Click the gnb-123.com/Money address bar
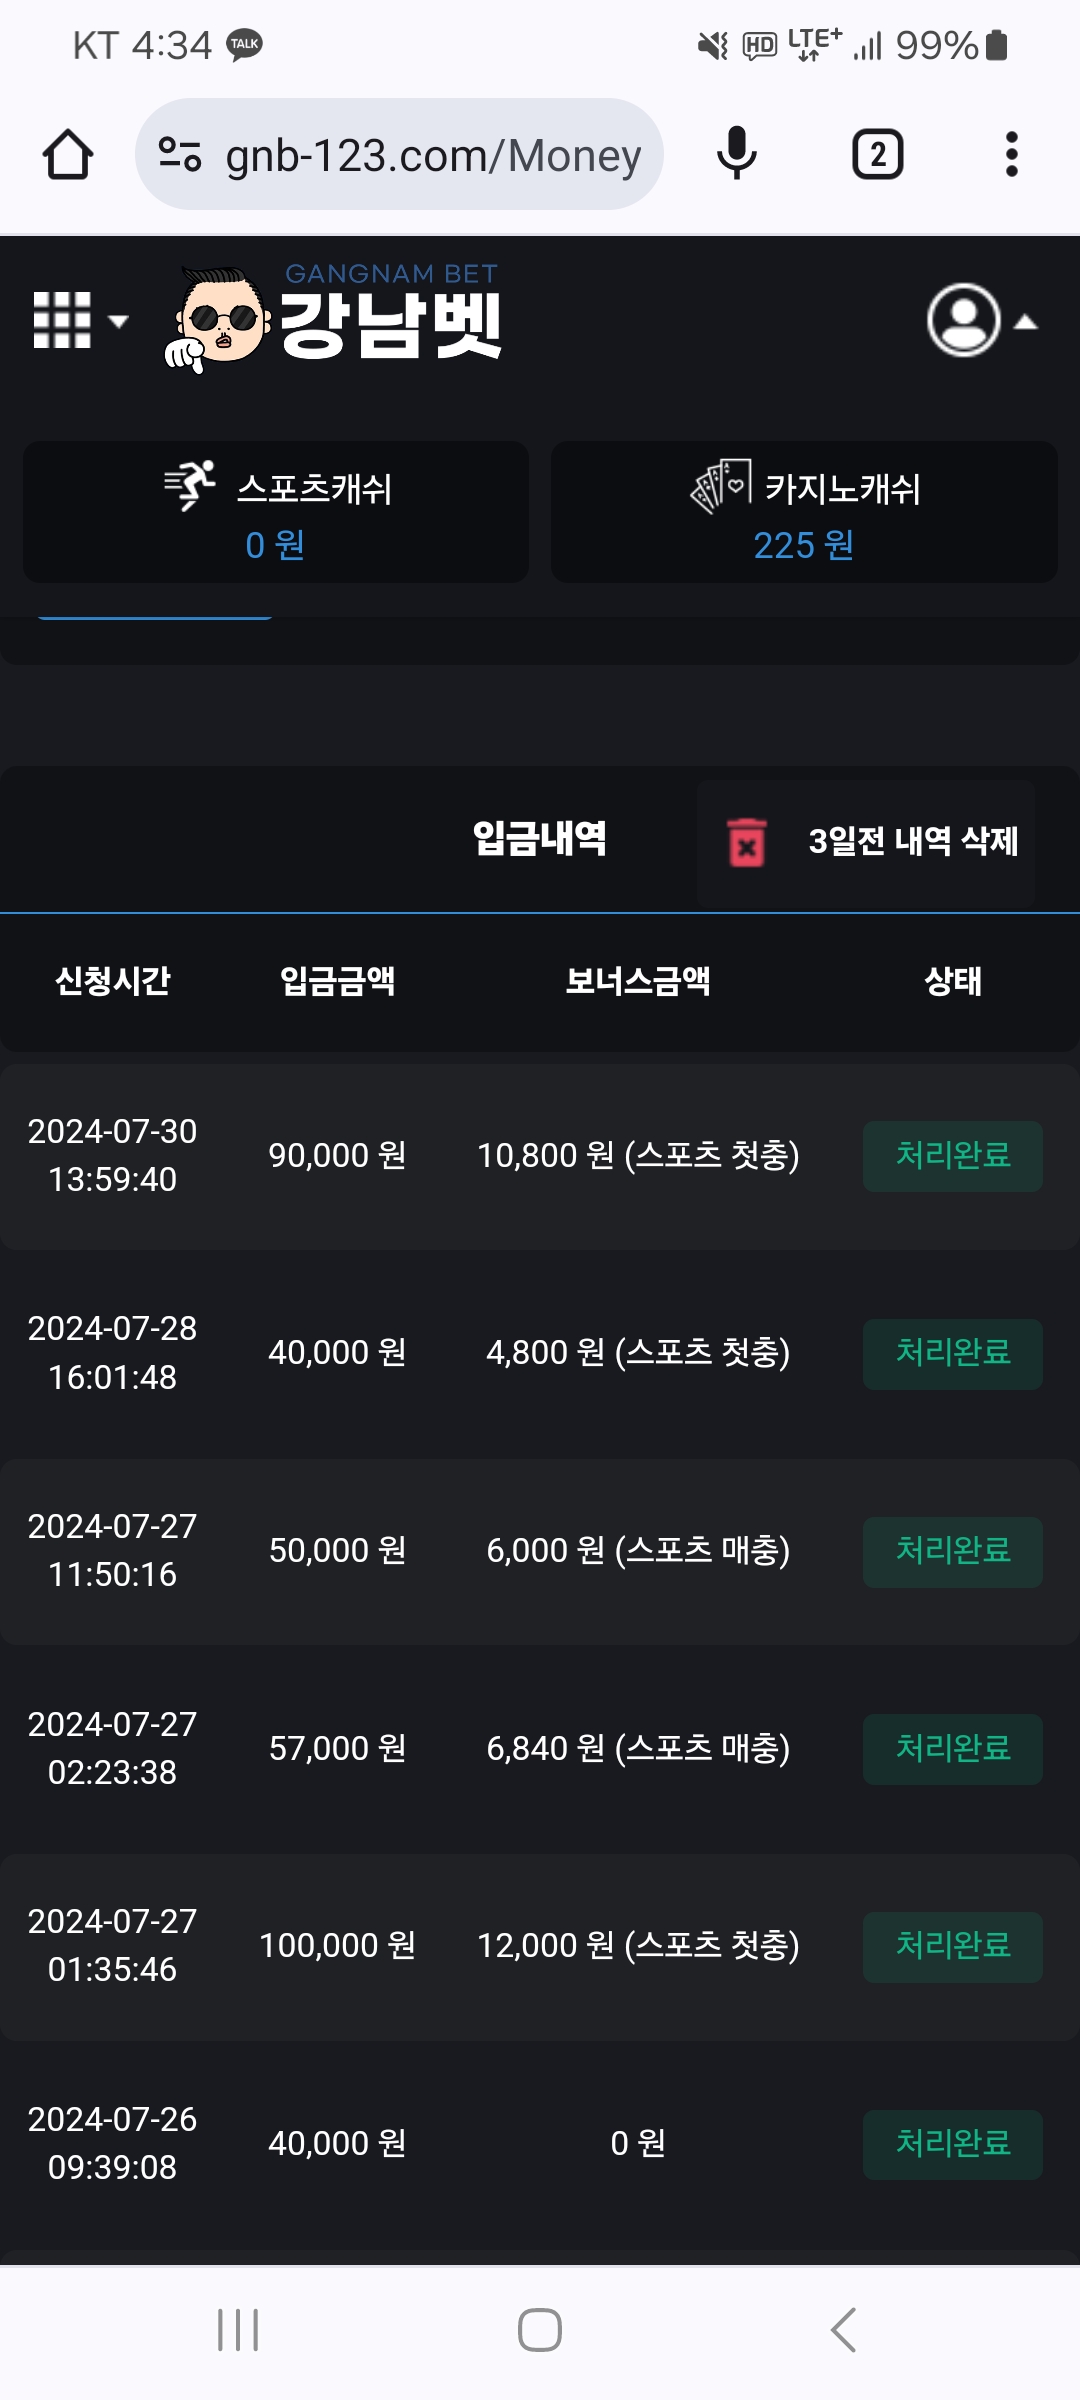The image size is (1080, 2400). pos(432,155)
